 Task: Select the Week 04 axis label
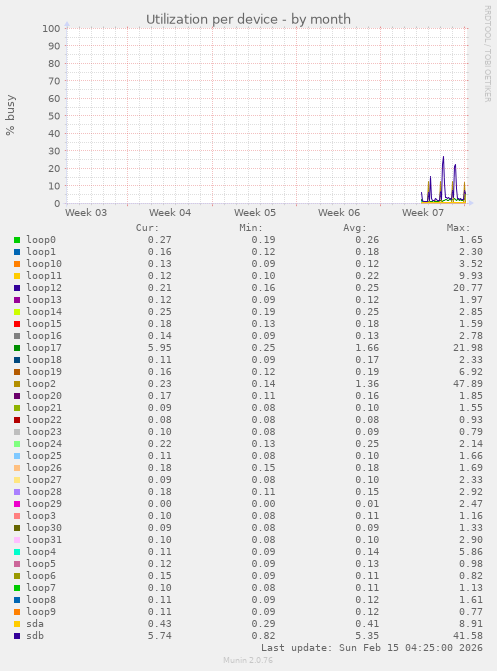point(170,213)
